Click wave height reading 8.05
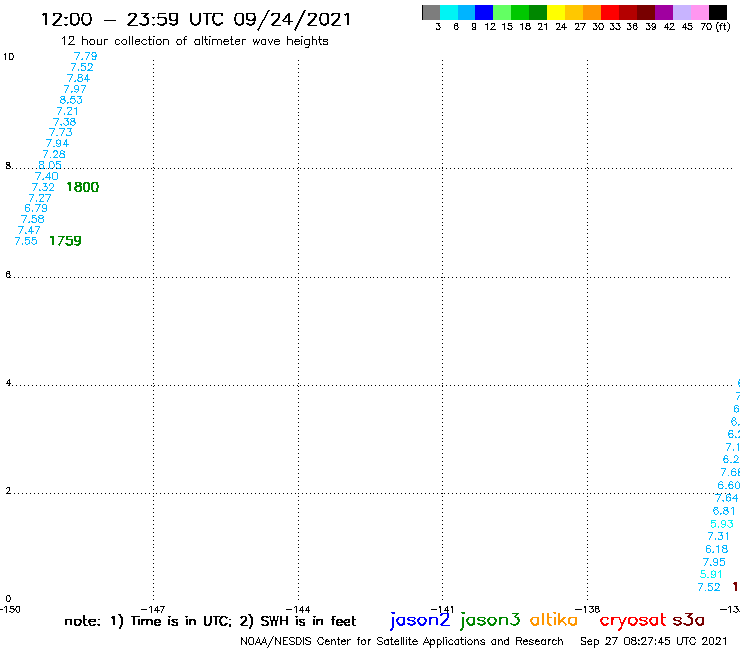Viewport: 740px width, 650px height. tap(50, 165)
